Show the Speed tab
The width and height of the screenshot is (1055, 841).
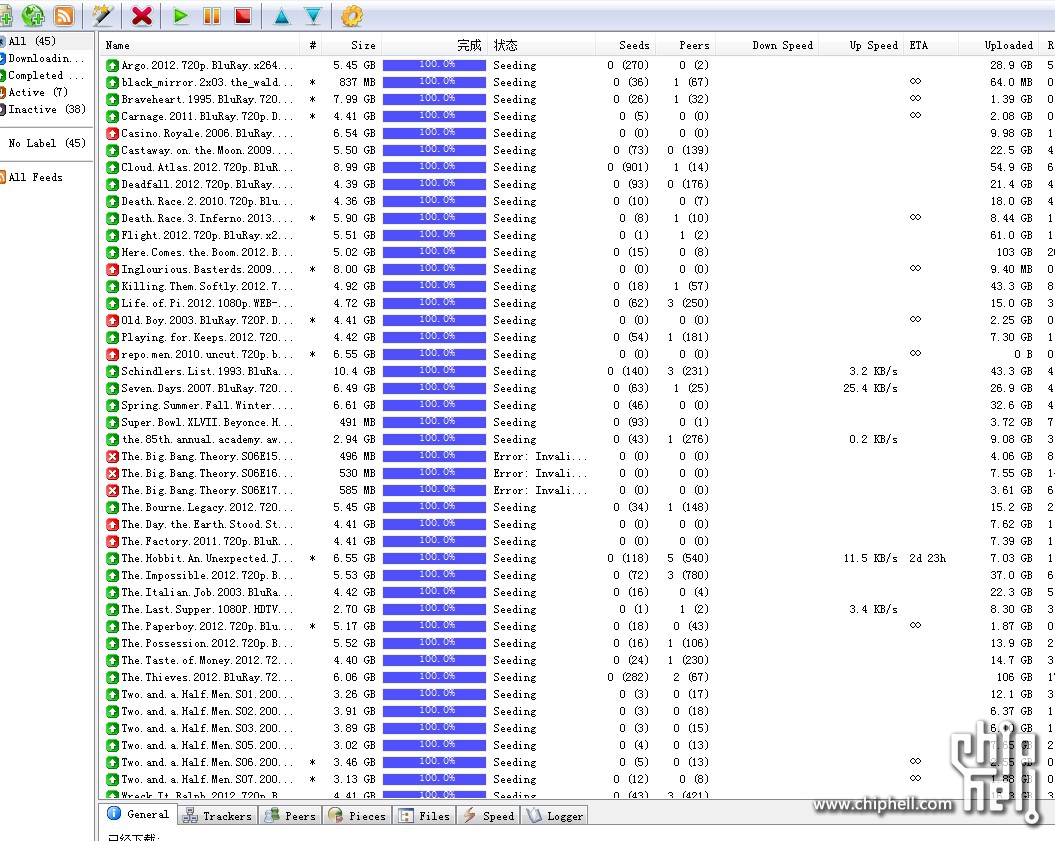[489, 816]
